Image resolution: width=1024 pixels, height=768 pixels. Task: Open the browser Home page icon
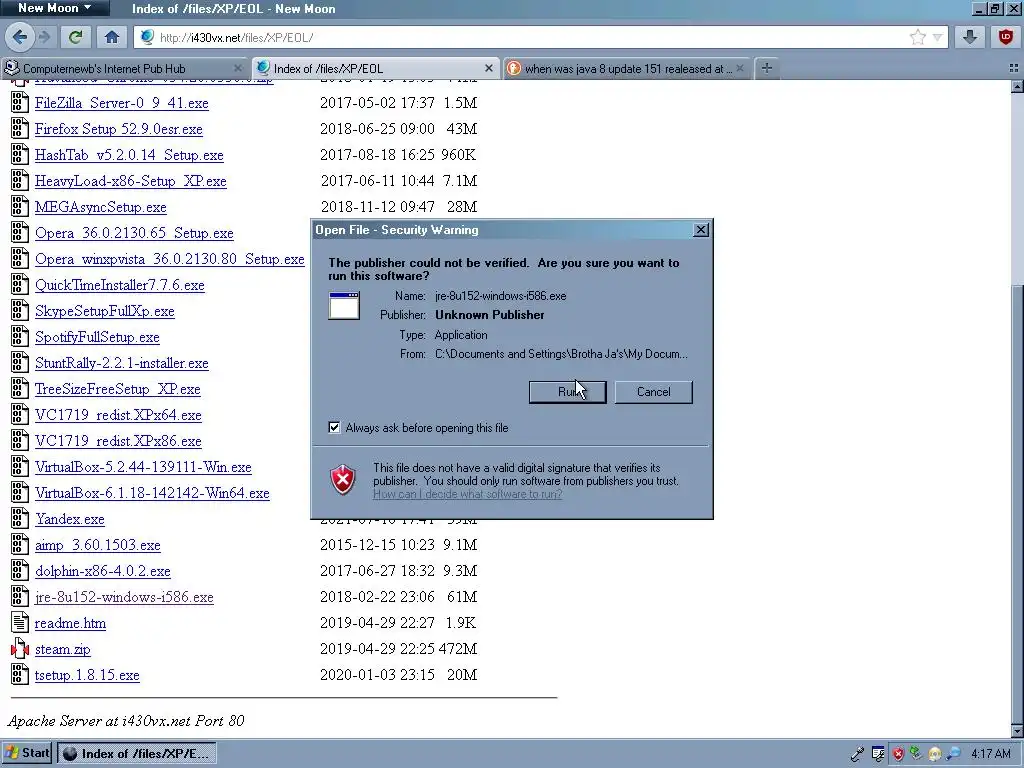point(112,37)
